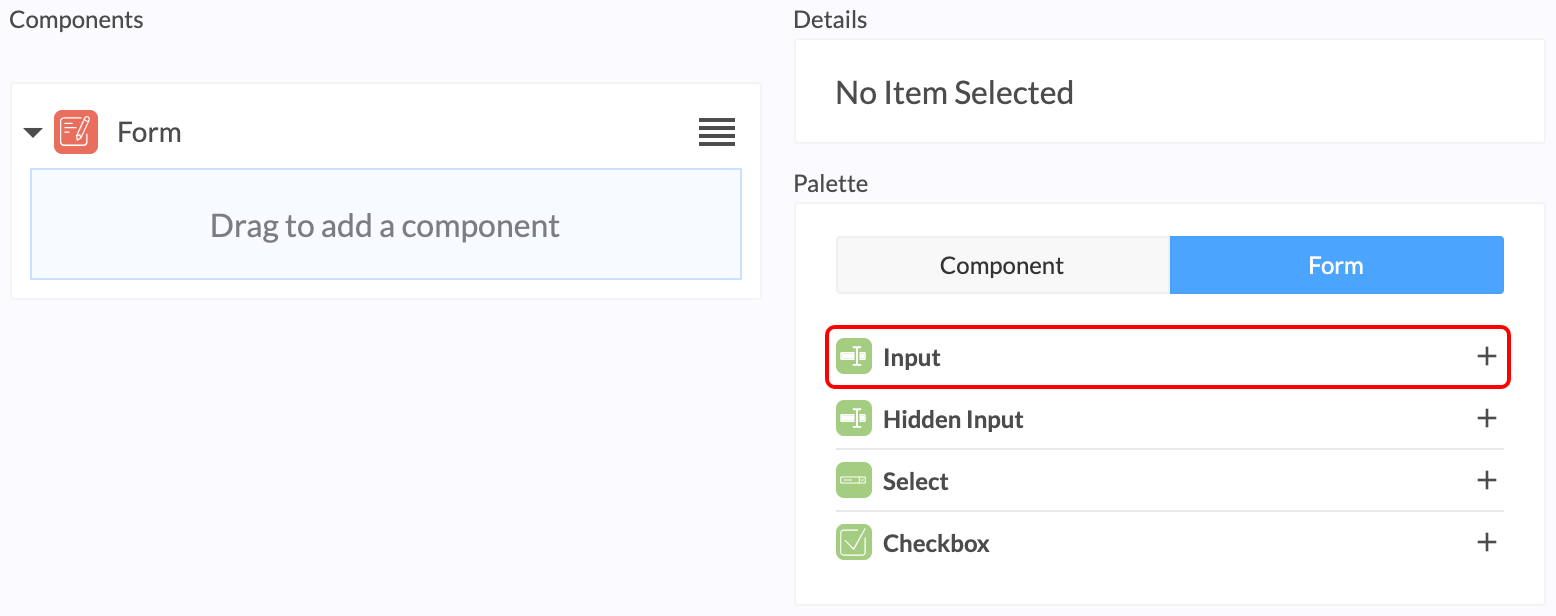The height and width of the screenshot is (616, 1556).
Task: Switch to the Component palette tab
Action: [1003, 265]
